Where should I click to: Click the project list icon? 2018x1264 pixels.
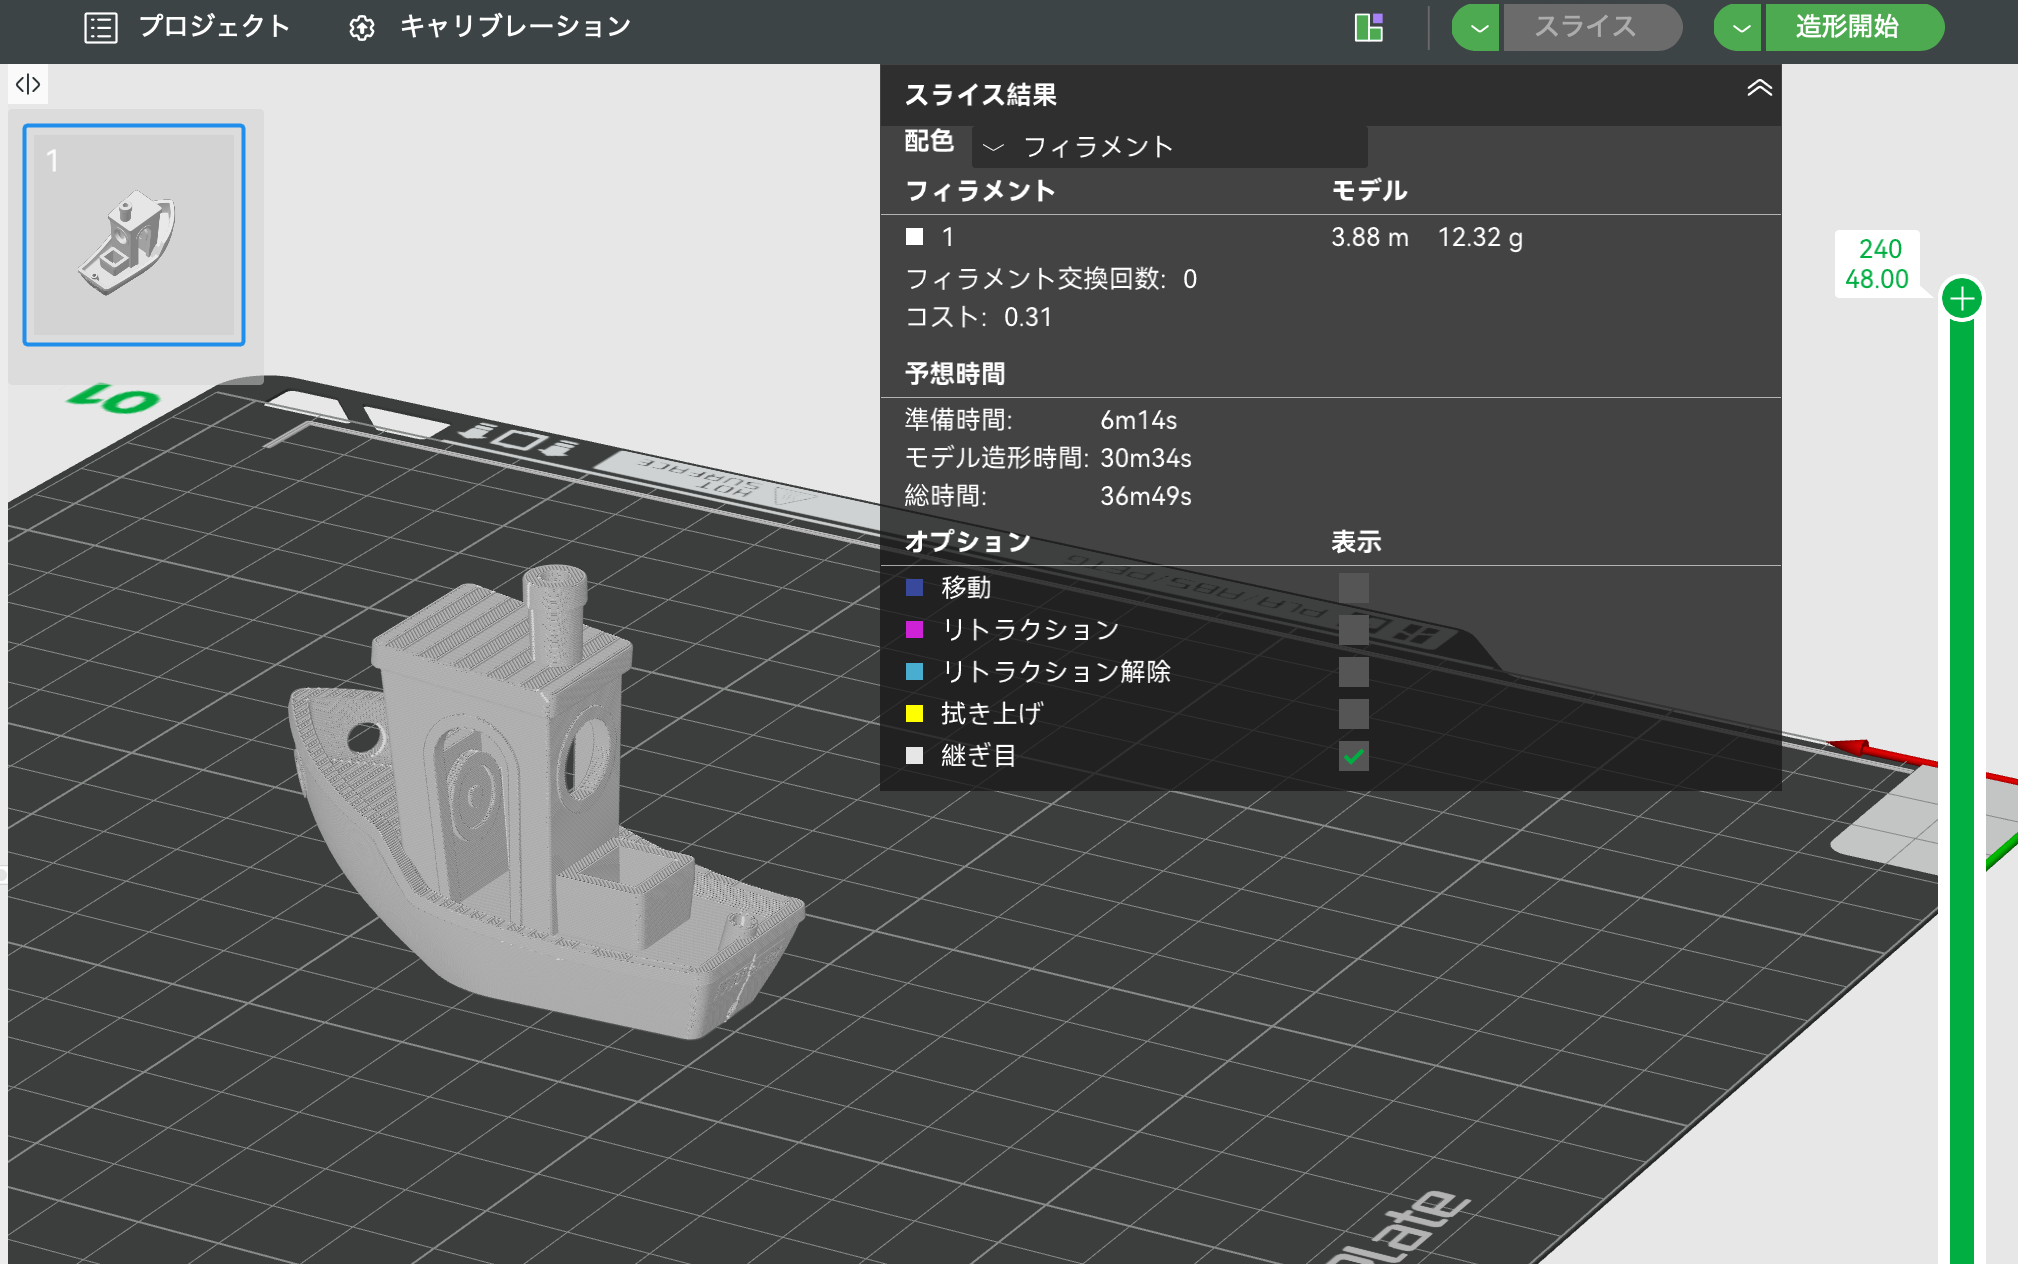(x=101, y=28)
